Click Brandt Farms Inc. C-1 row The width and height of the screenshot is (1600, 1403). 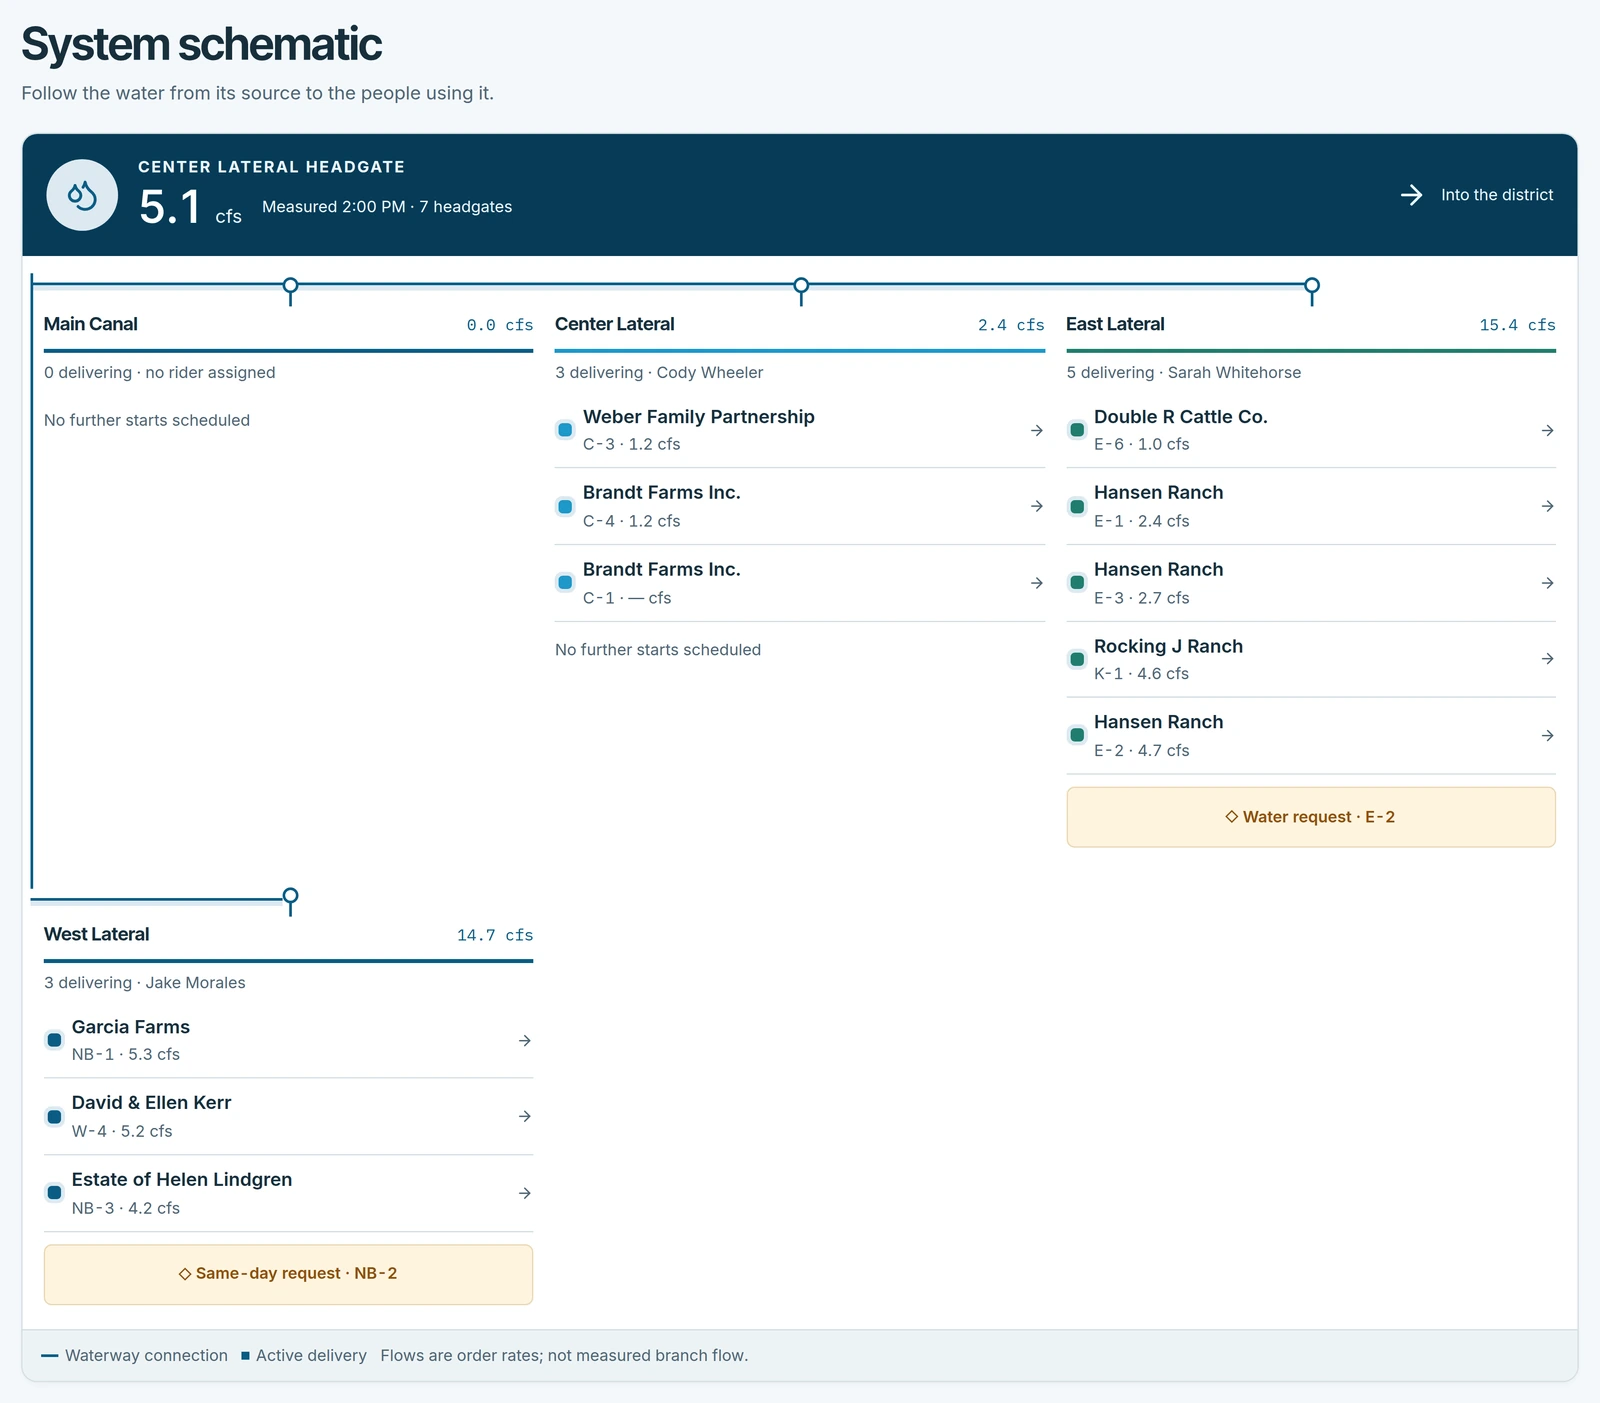coord(800,583)
